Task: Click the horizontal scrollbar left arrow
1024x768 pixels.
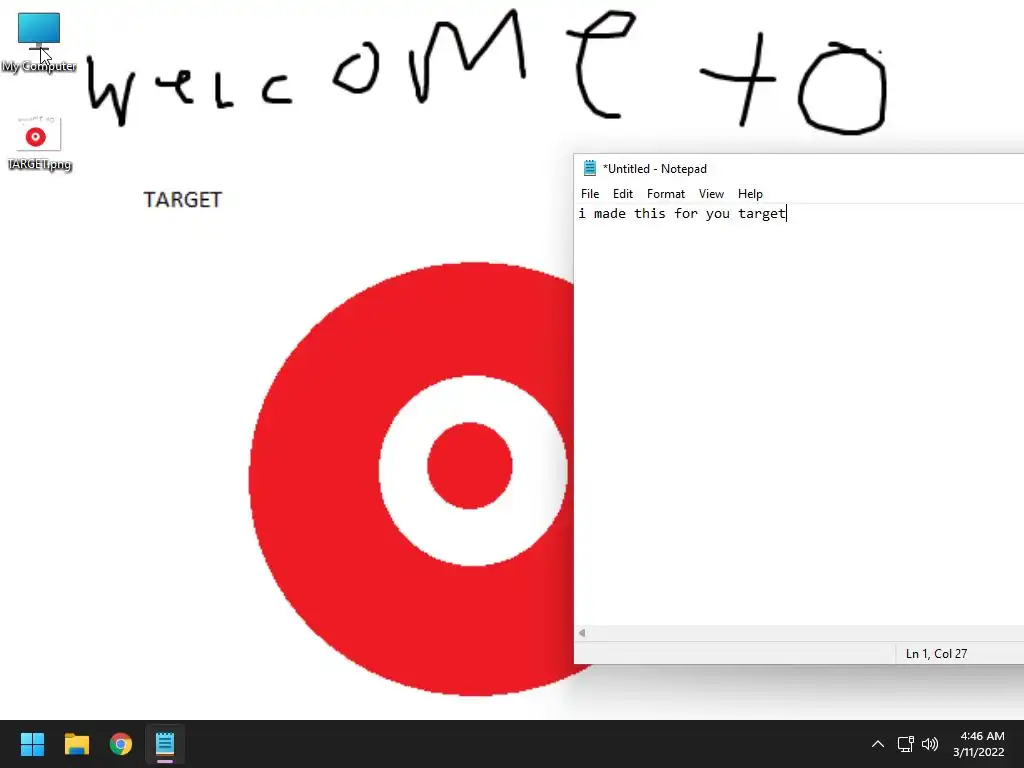Action: coord(582,633)
